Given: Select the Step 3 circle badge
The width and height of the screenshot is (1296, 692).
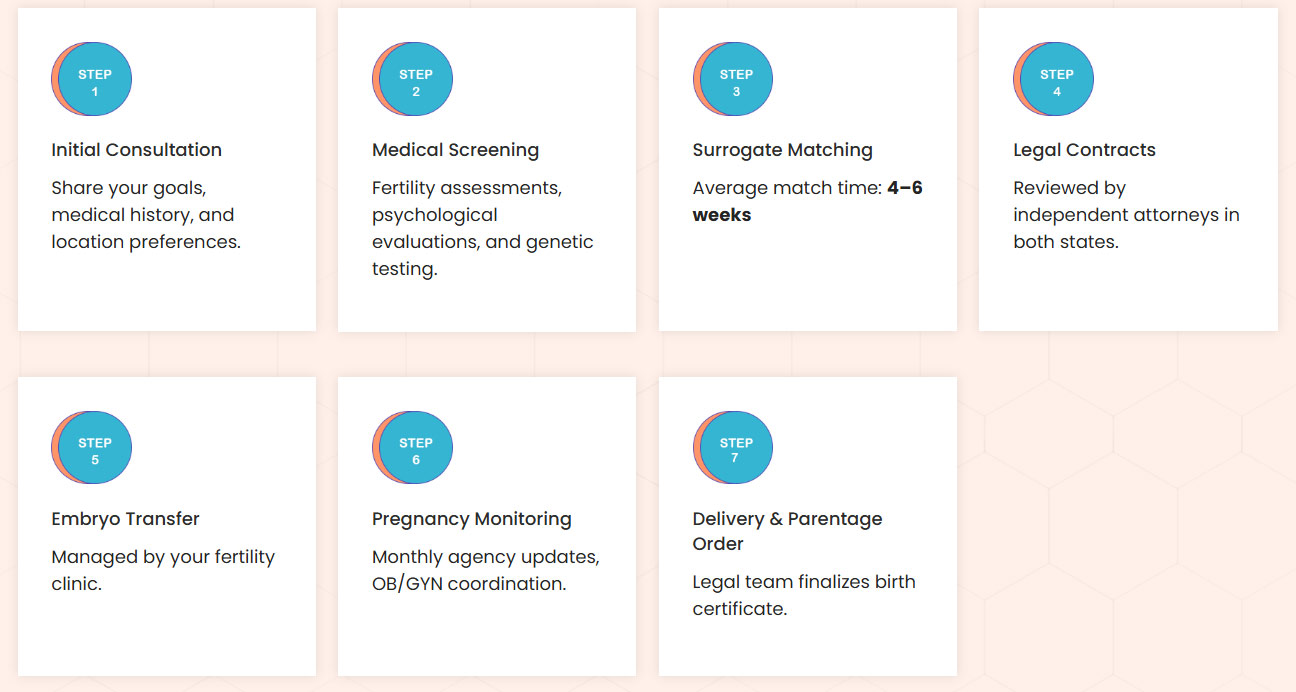Looking at the screenshot, I should pos(734,79).
